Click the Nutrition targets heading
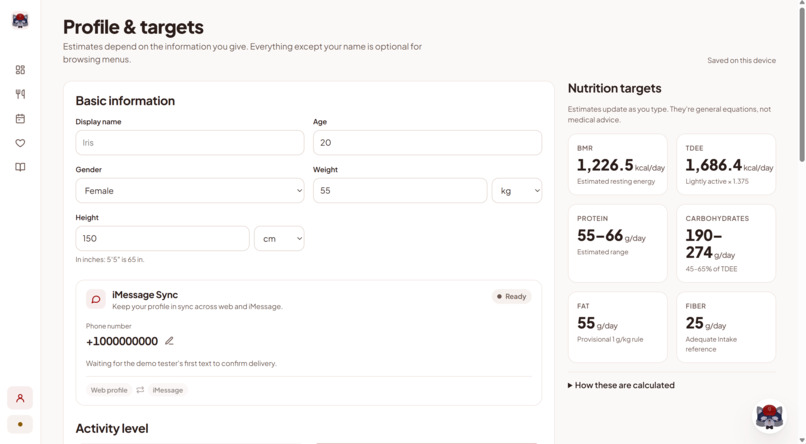Screen dimensions: 806x444 pos(614,88)
